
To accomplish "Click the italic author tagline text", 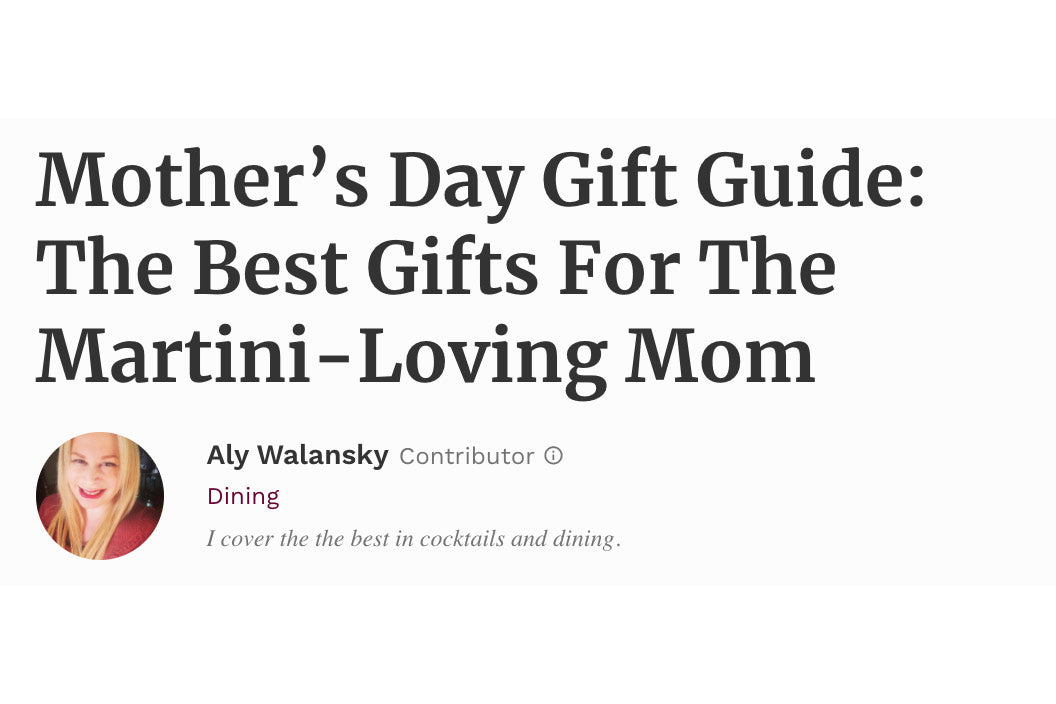I will 413,539.
